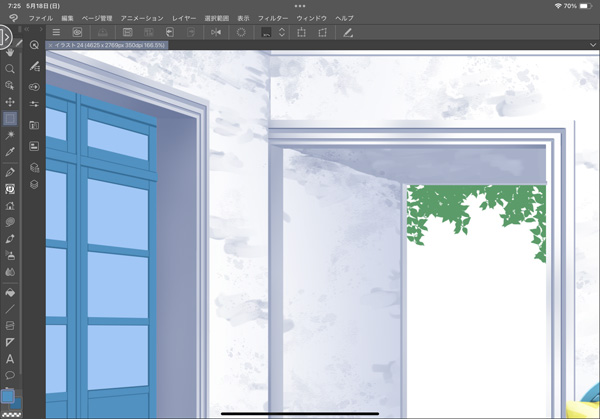The height and width of the screenshot is (419, 600).
Task: Select the Zoom magnifier tool
Action: coord(10,69)
